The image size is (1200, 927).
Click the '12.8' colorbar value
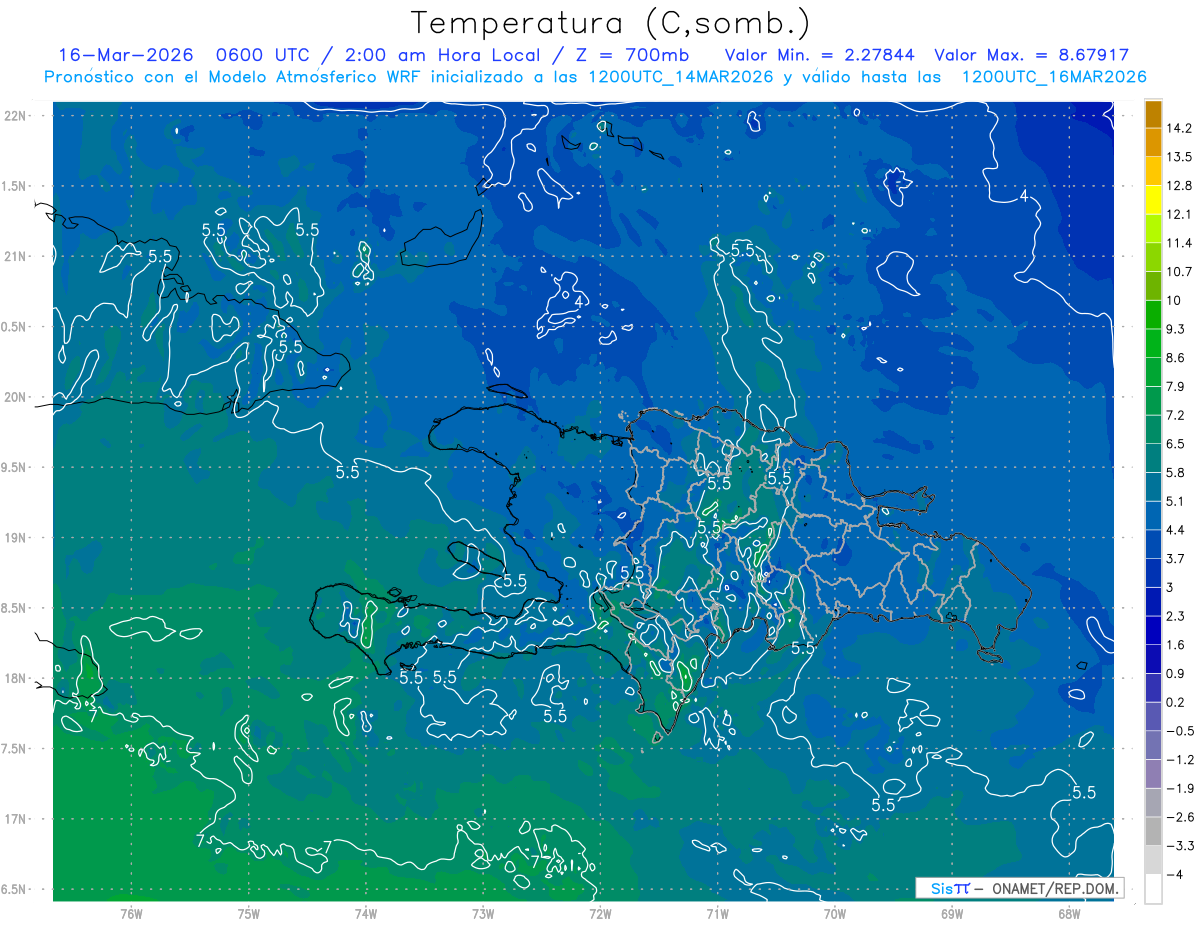1179,187
